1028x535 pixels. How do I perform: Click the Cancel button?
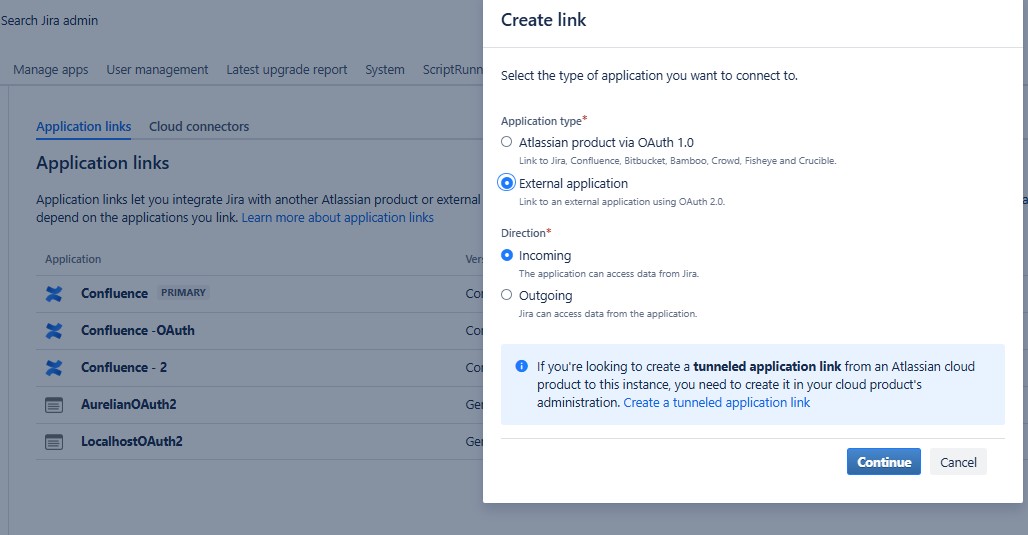[x=958, y=462]
